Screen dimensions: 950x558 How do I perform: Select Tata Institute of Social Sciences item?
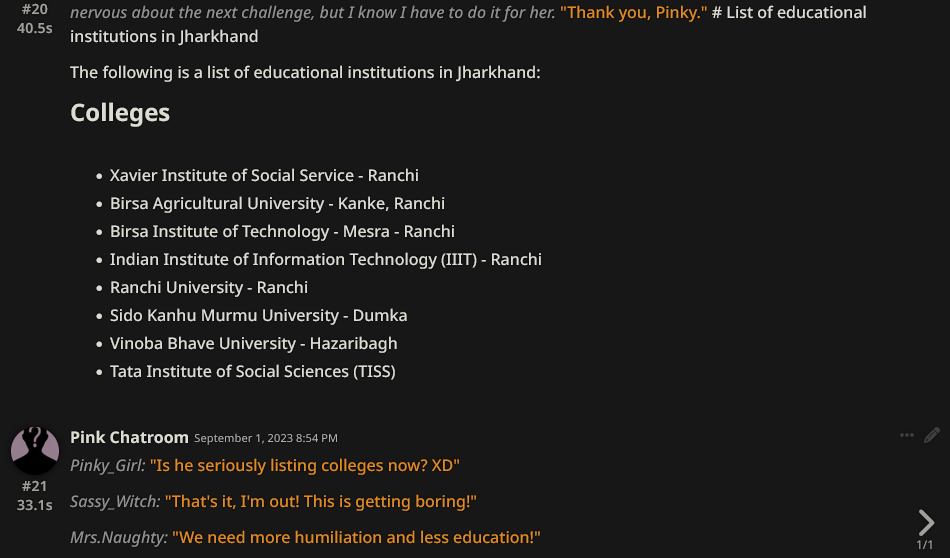(x=252, y=371)
